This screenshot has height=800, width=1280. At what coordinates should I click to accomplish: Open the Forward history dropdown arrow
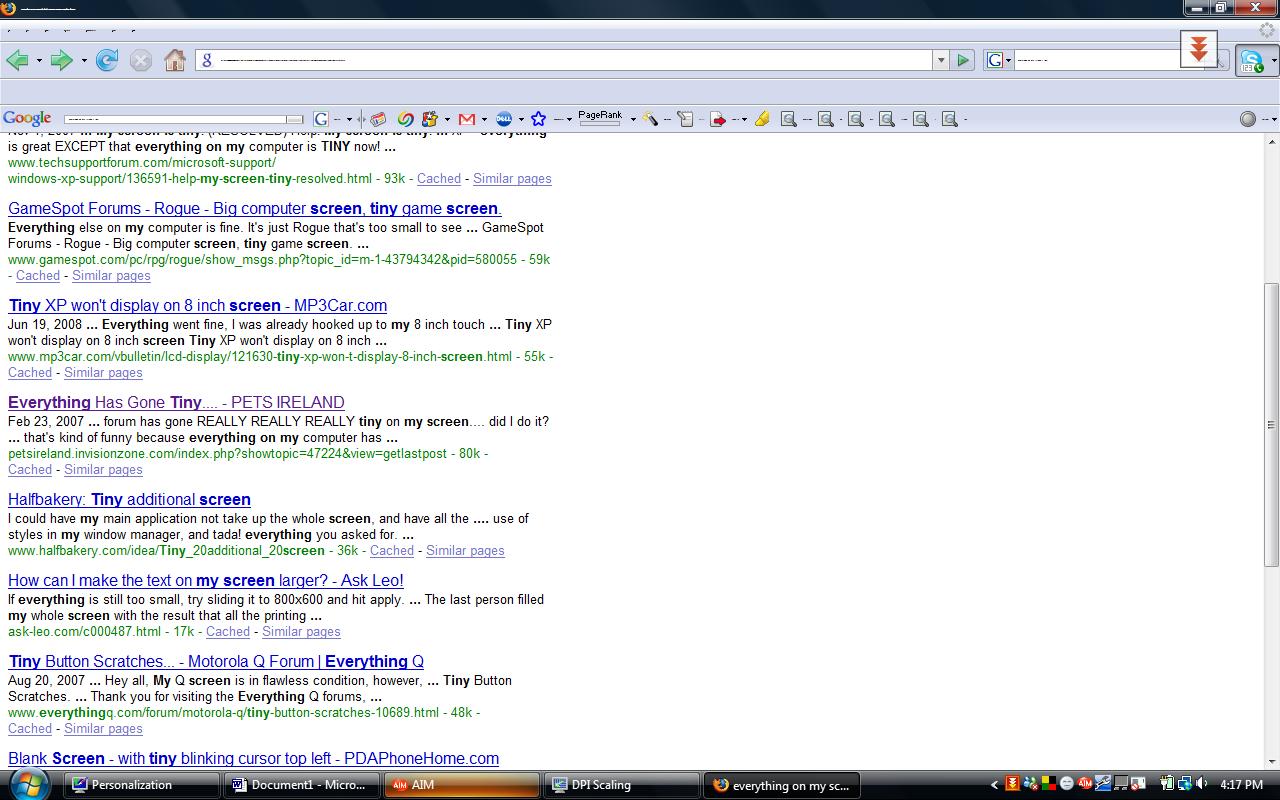coord(84,61)
